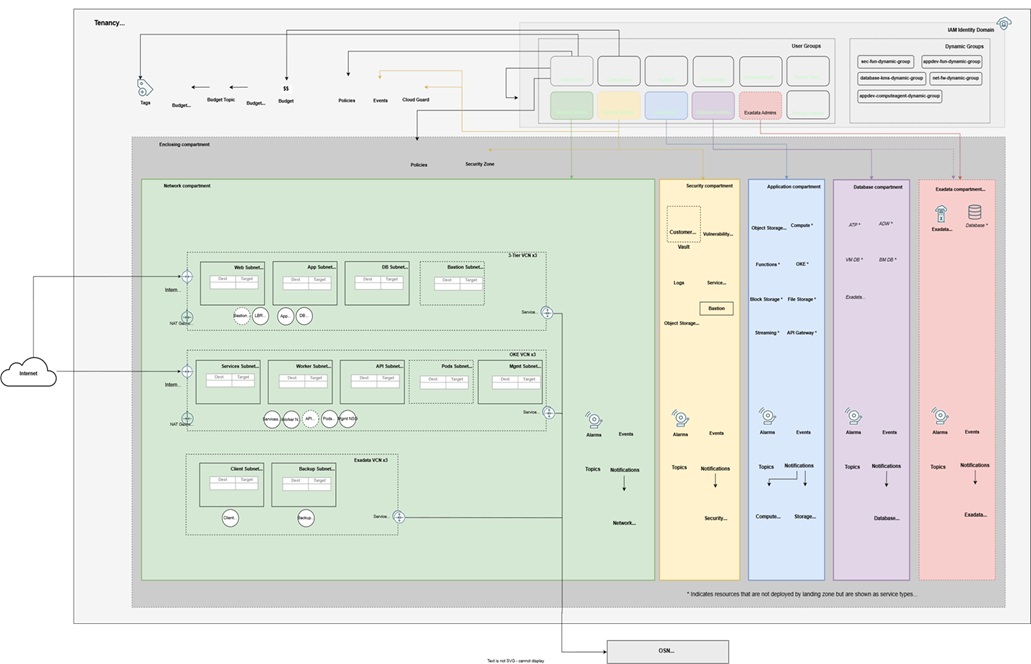
Task: Select the Exadata Admins user group box
Action: pos(761,105)
